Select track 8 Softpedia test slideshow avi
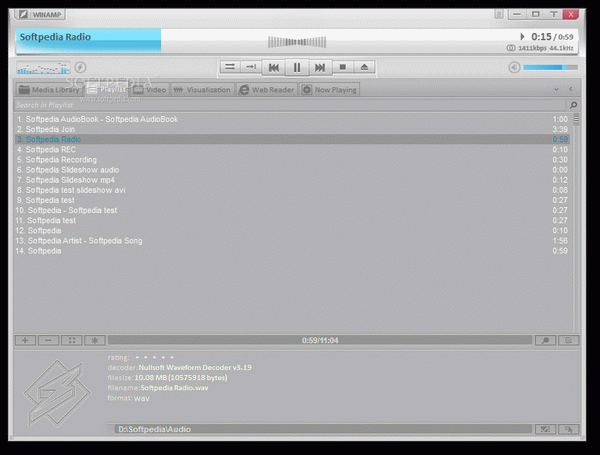Viewport: 600px width, 455px height. point(292,190)
